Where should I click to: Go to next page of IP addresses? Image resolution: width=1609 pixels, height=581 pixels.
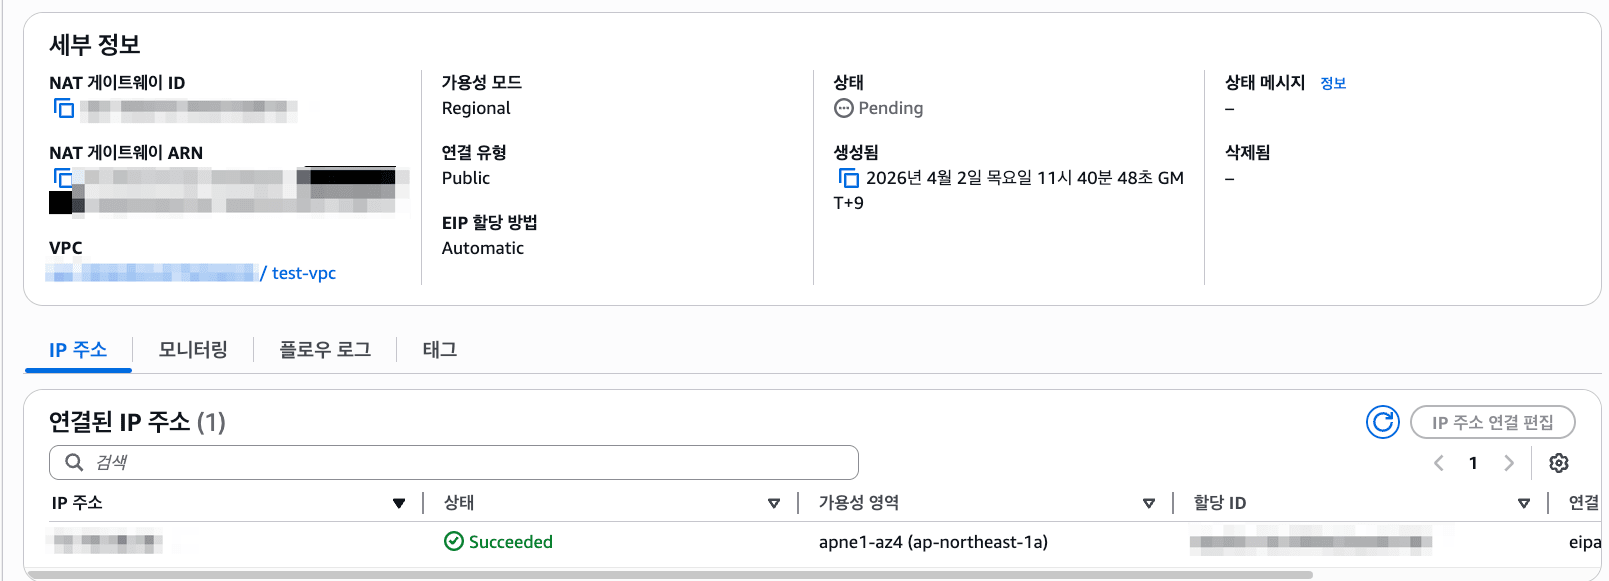(x=1509, y=463)
